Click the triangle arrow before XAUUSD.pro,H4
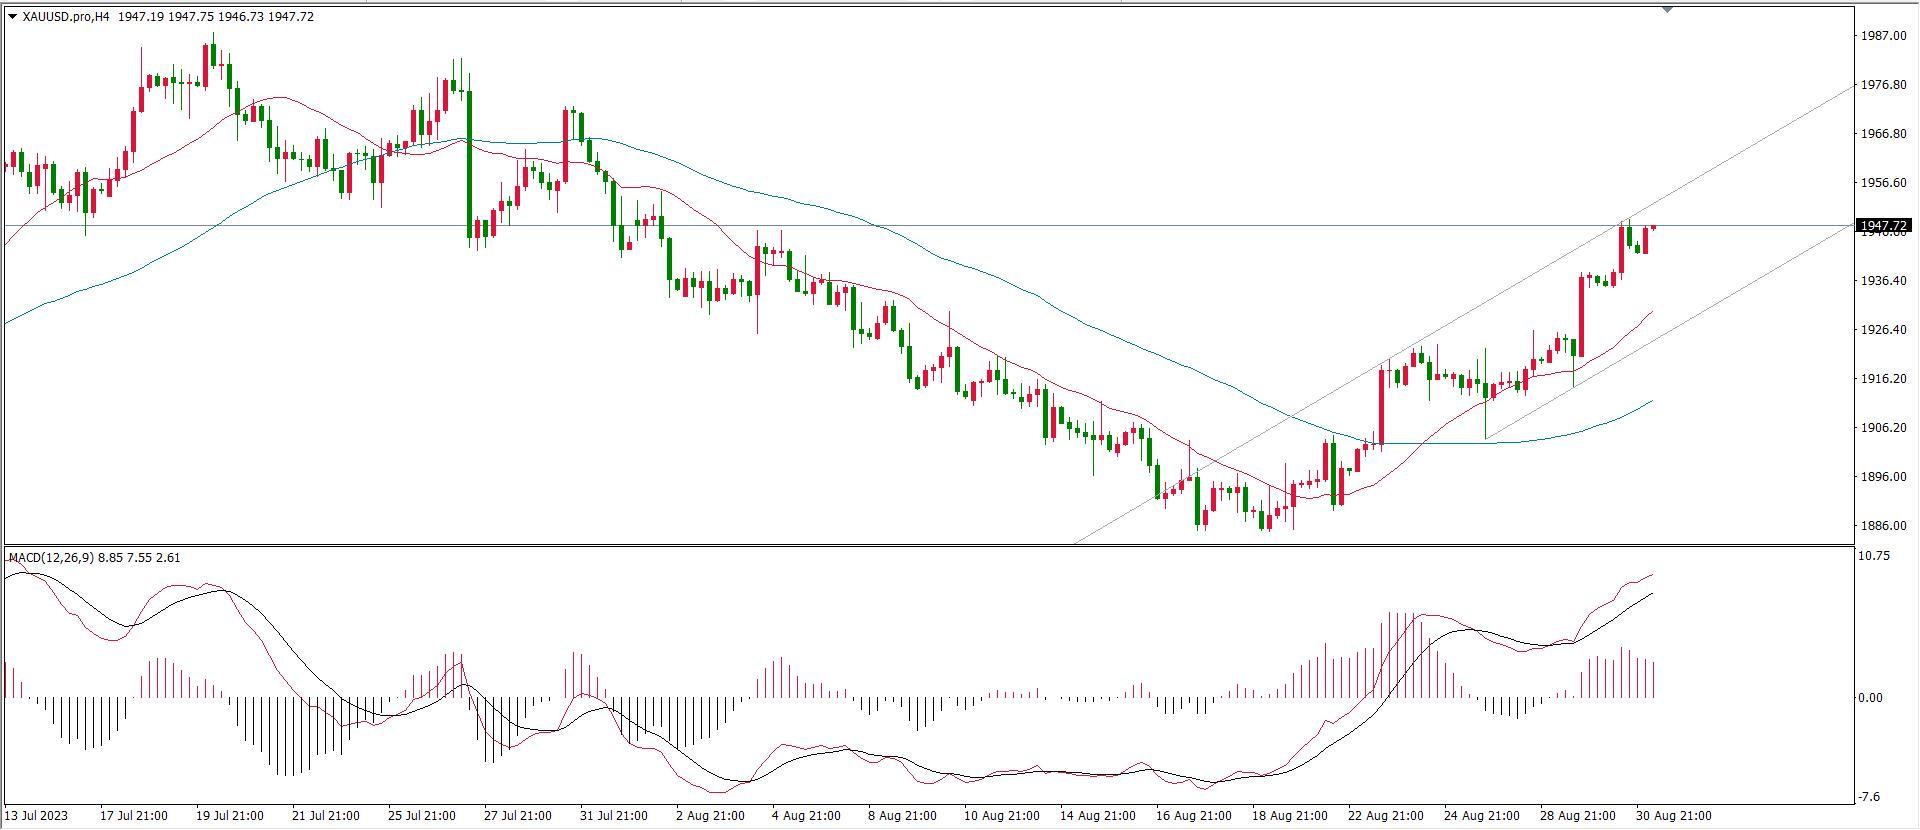This screenshot has width=1920, height=830. pyautogui.click(x=12, y=17)
